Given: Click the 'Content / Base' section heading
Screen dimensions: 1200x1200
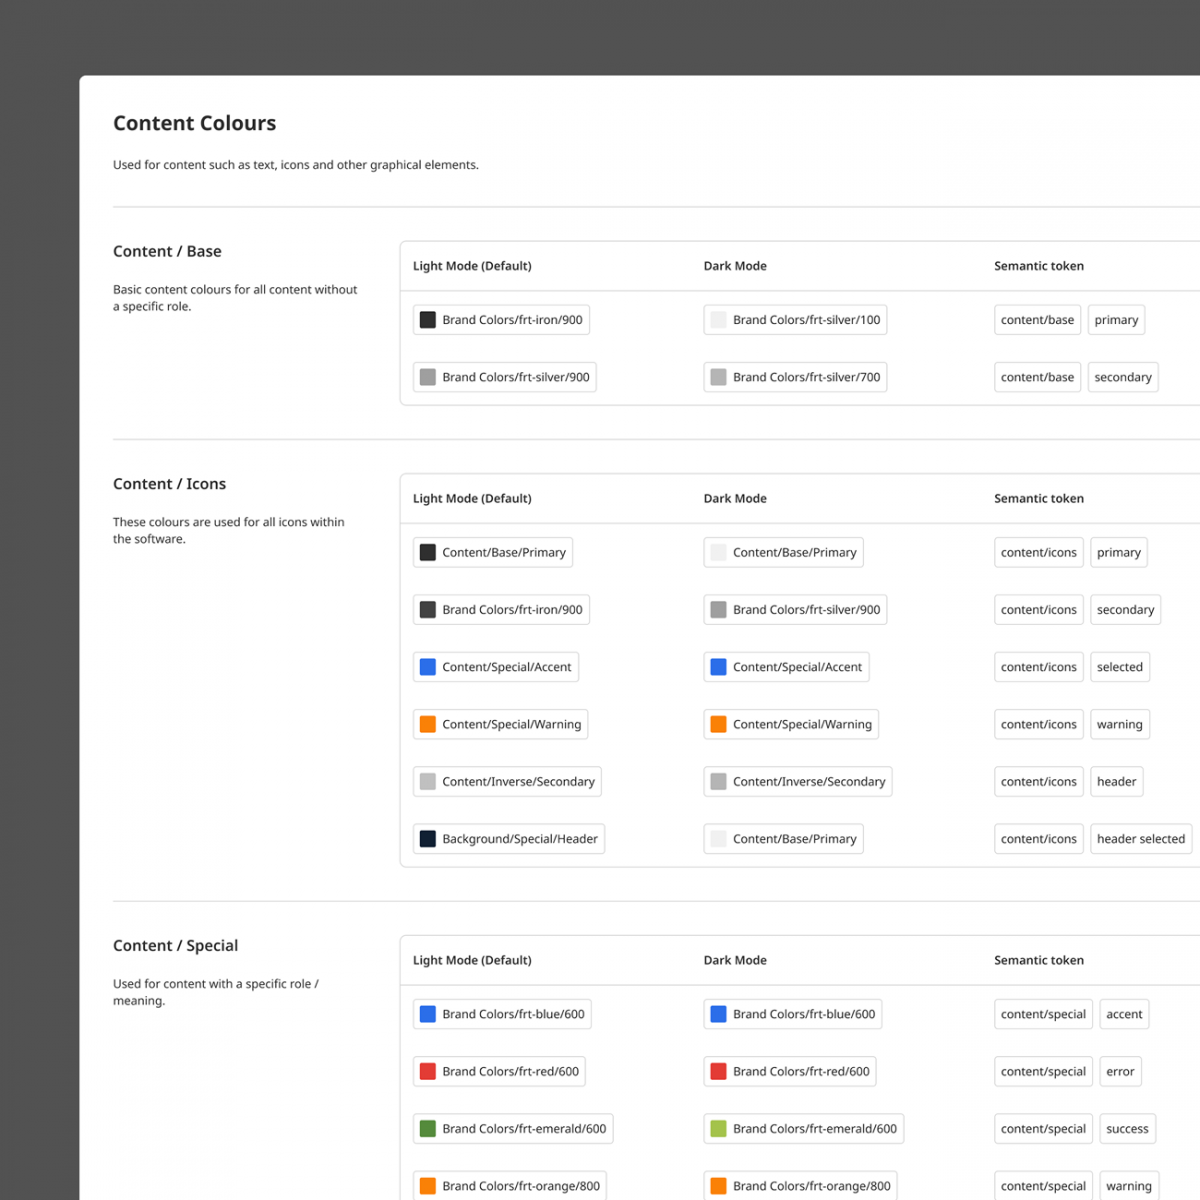Looking at the screenshot, I should coord(167,251).
